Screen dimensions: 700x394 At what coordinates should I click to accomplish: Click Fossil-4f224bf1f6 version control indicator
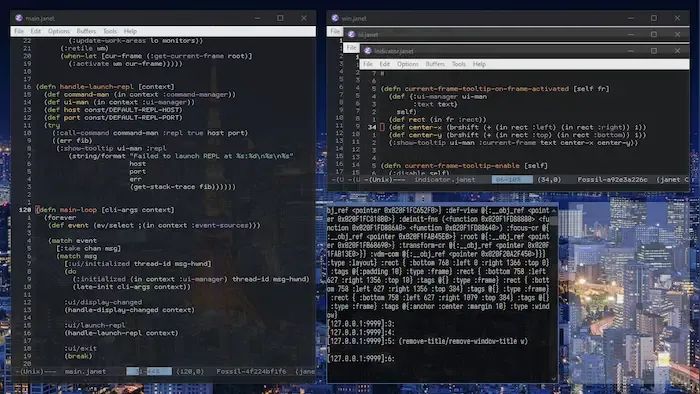(x=251, y=371)
